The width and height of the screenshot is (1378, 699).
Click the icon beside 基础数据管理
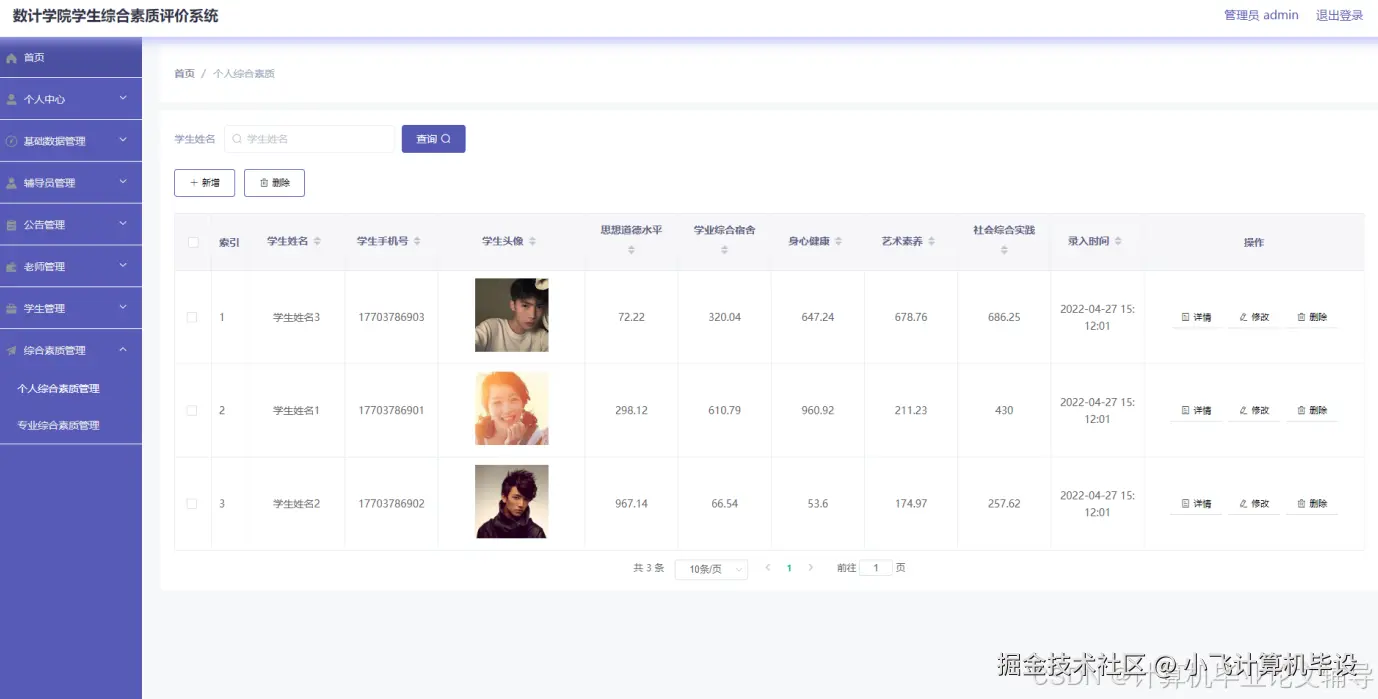pyautogui.click(x=12, y=142)
